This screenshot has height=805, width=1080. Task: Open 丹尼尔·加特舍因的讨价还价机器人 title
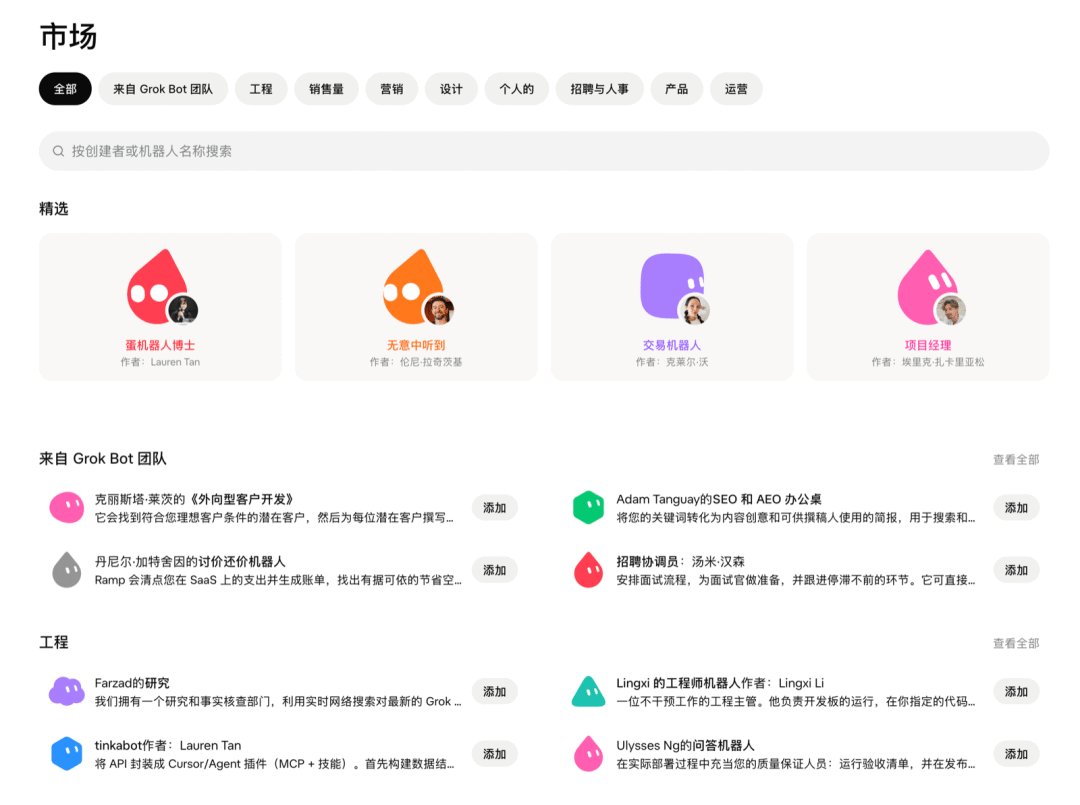coord(189,562)
